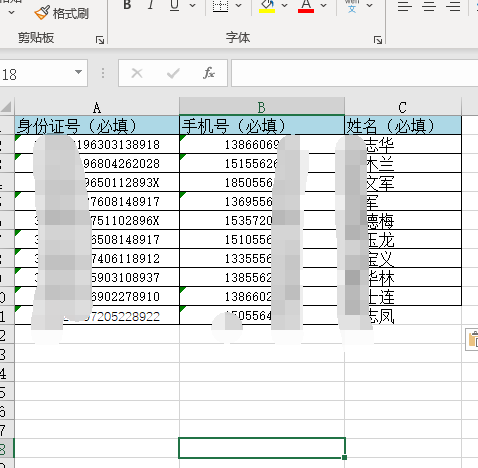
Task: Select the phone cell starting with 1850556
Action: [262, 182]
